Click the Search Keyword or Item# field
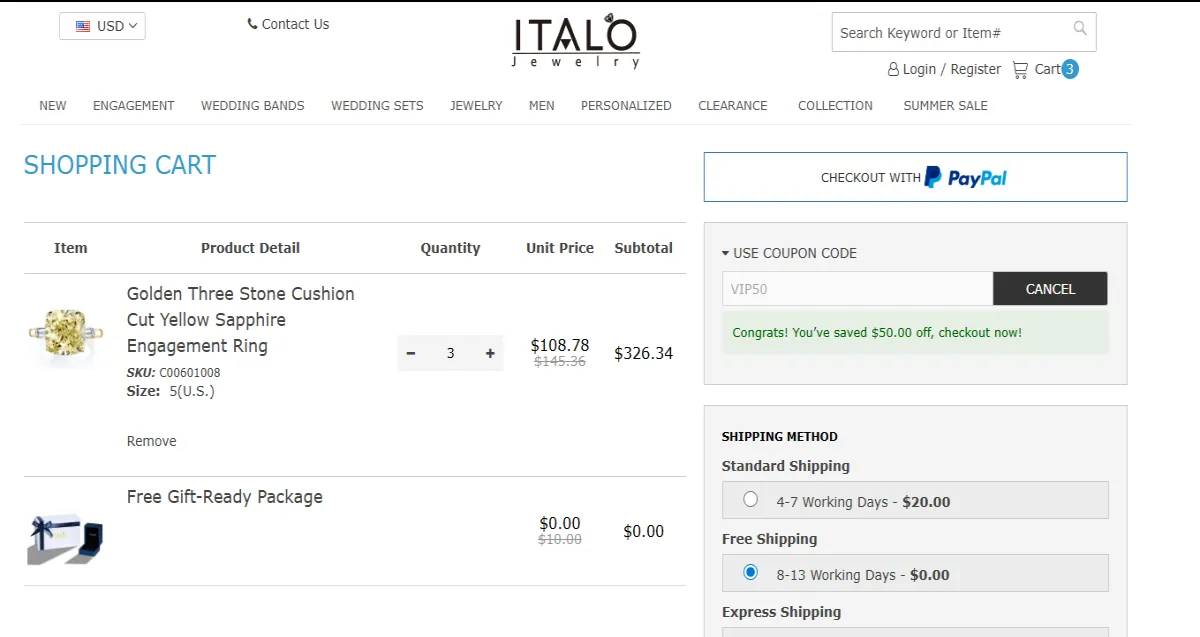 tap(953, 33)
